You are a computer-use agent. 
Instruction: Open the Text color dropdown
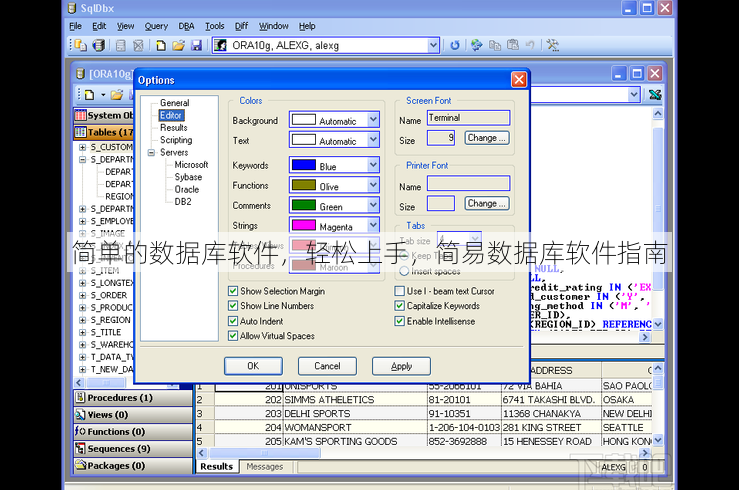click(x=373, y=140)
